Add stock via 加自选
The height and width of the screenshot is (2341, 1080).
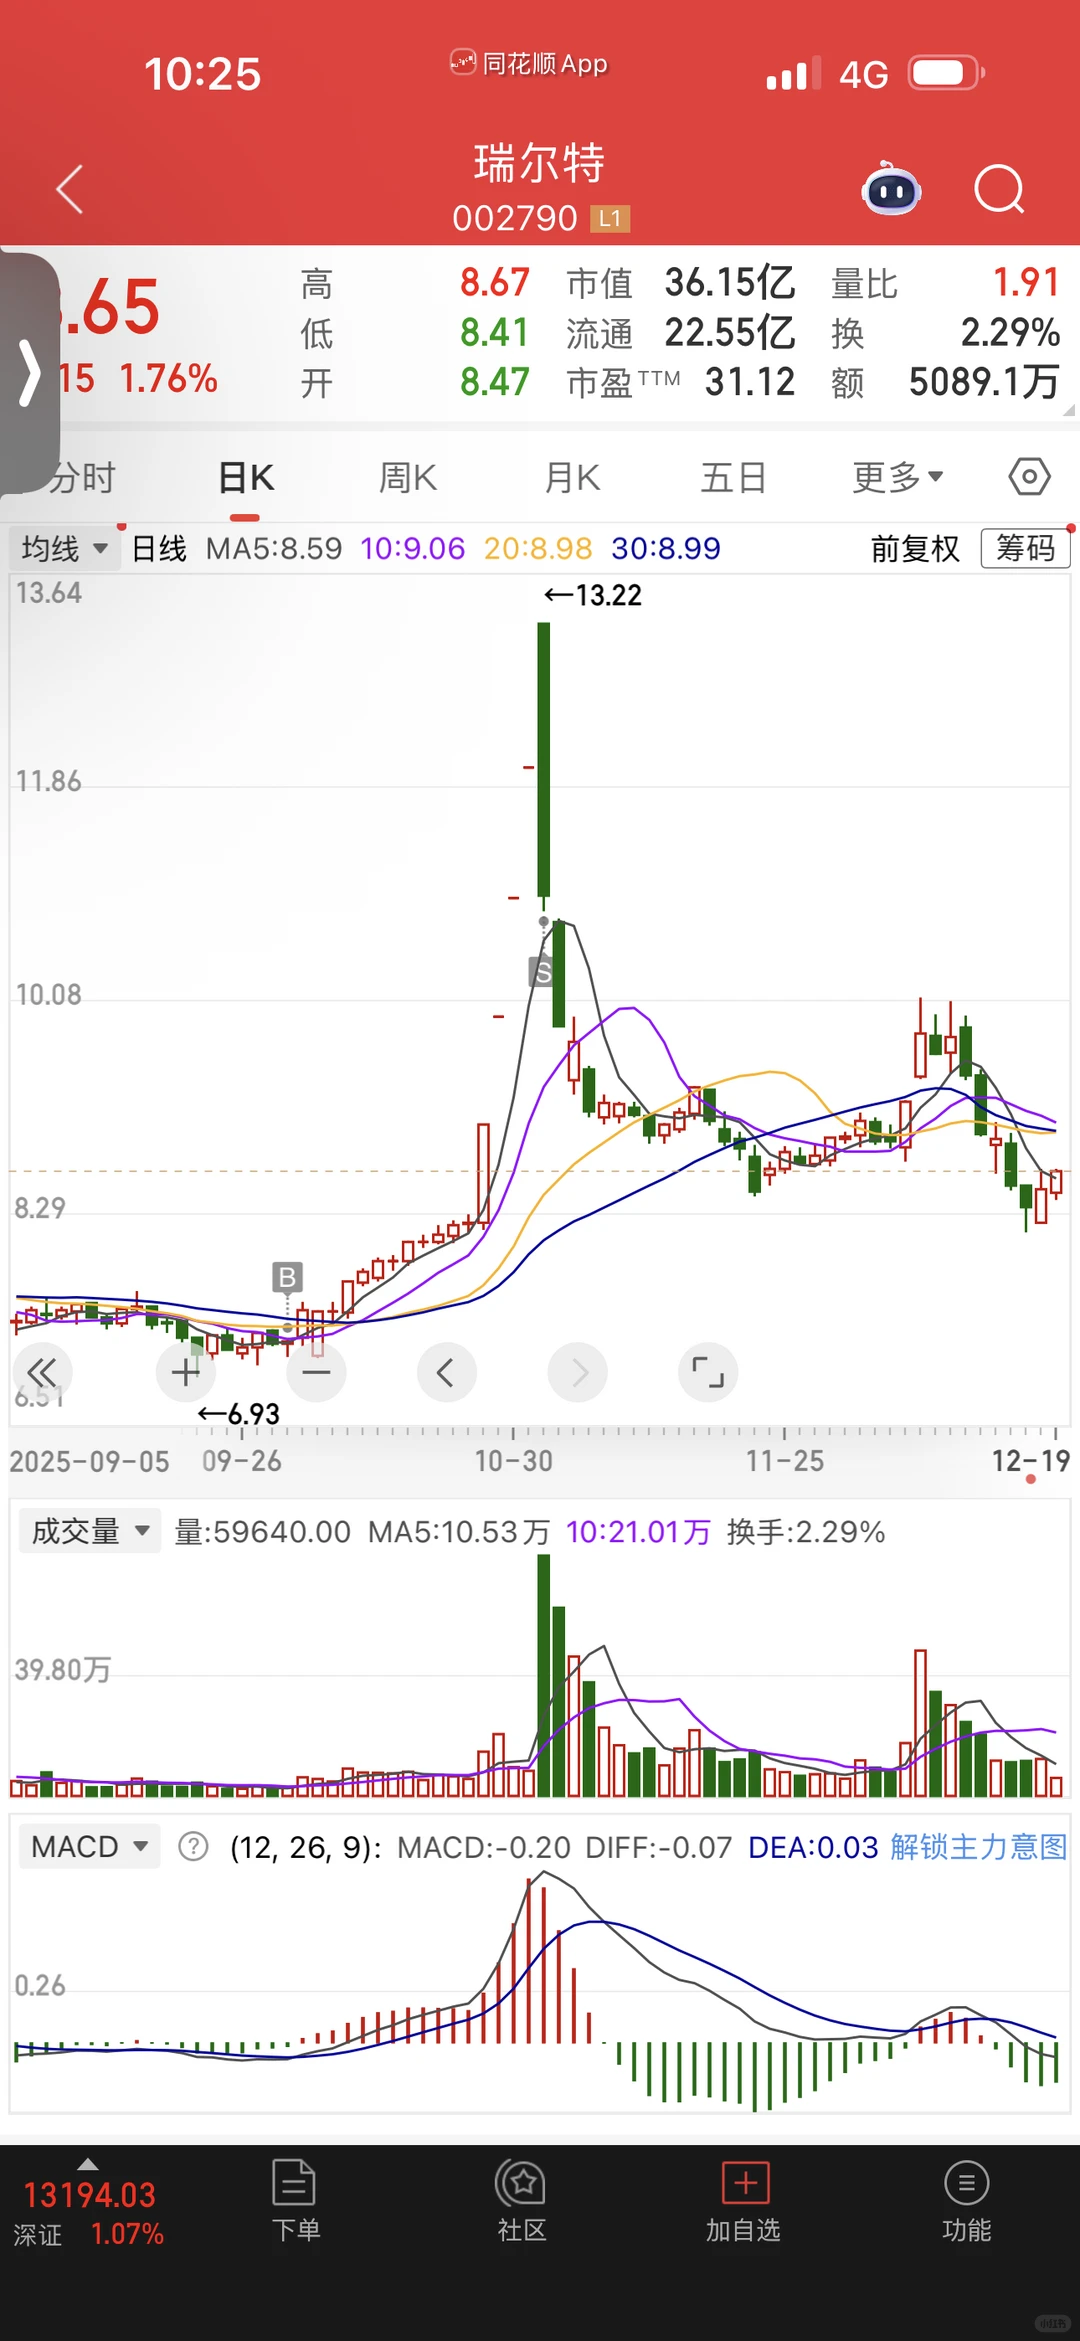(x=744, y=2203)
